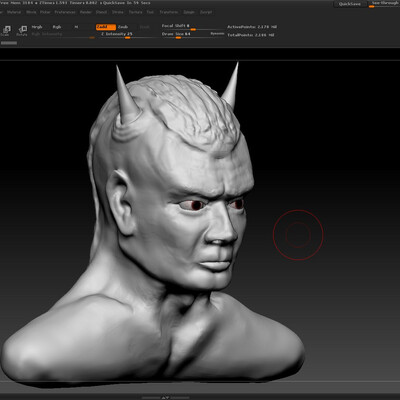Select the Scale transform icon

click(x=6, y=31)
